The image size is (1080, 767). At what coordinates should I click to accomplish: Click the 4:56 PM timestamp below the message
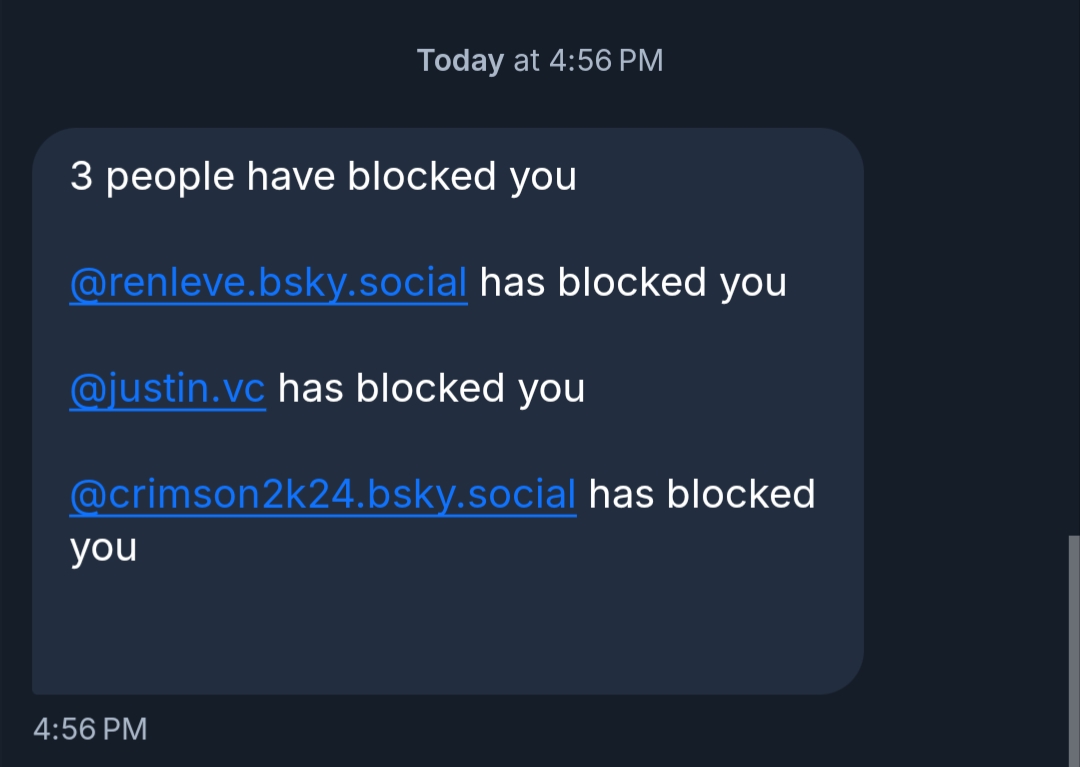click(90, 729)
